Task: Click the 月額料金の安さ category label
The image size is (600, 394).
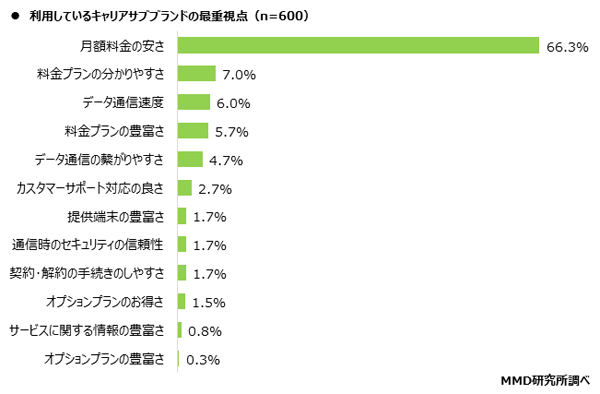Action: coord(122,46)
